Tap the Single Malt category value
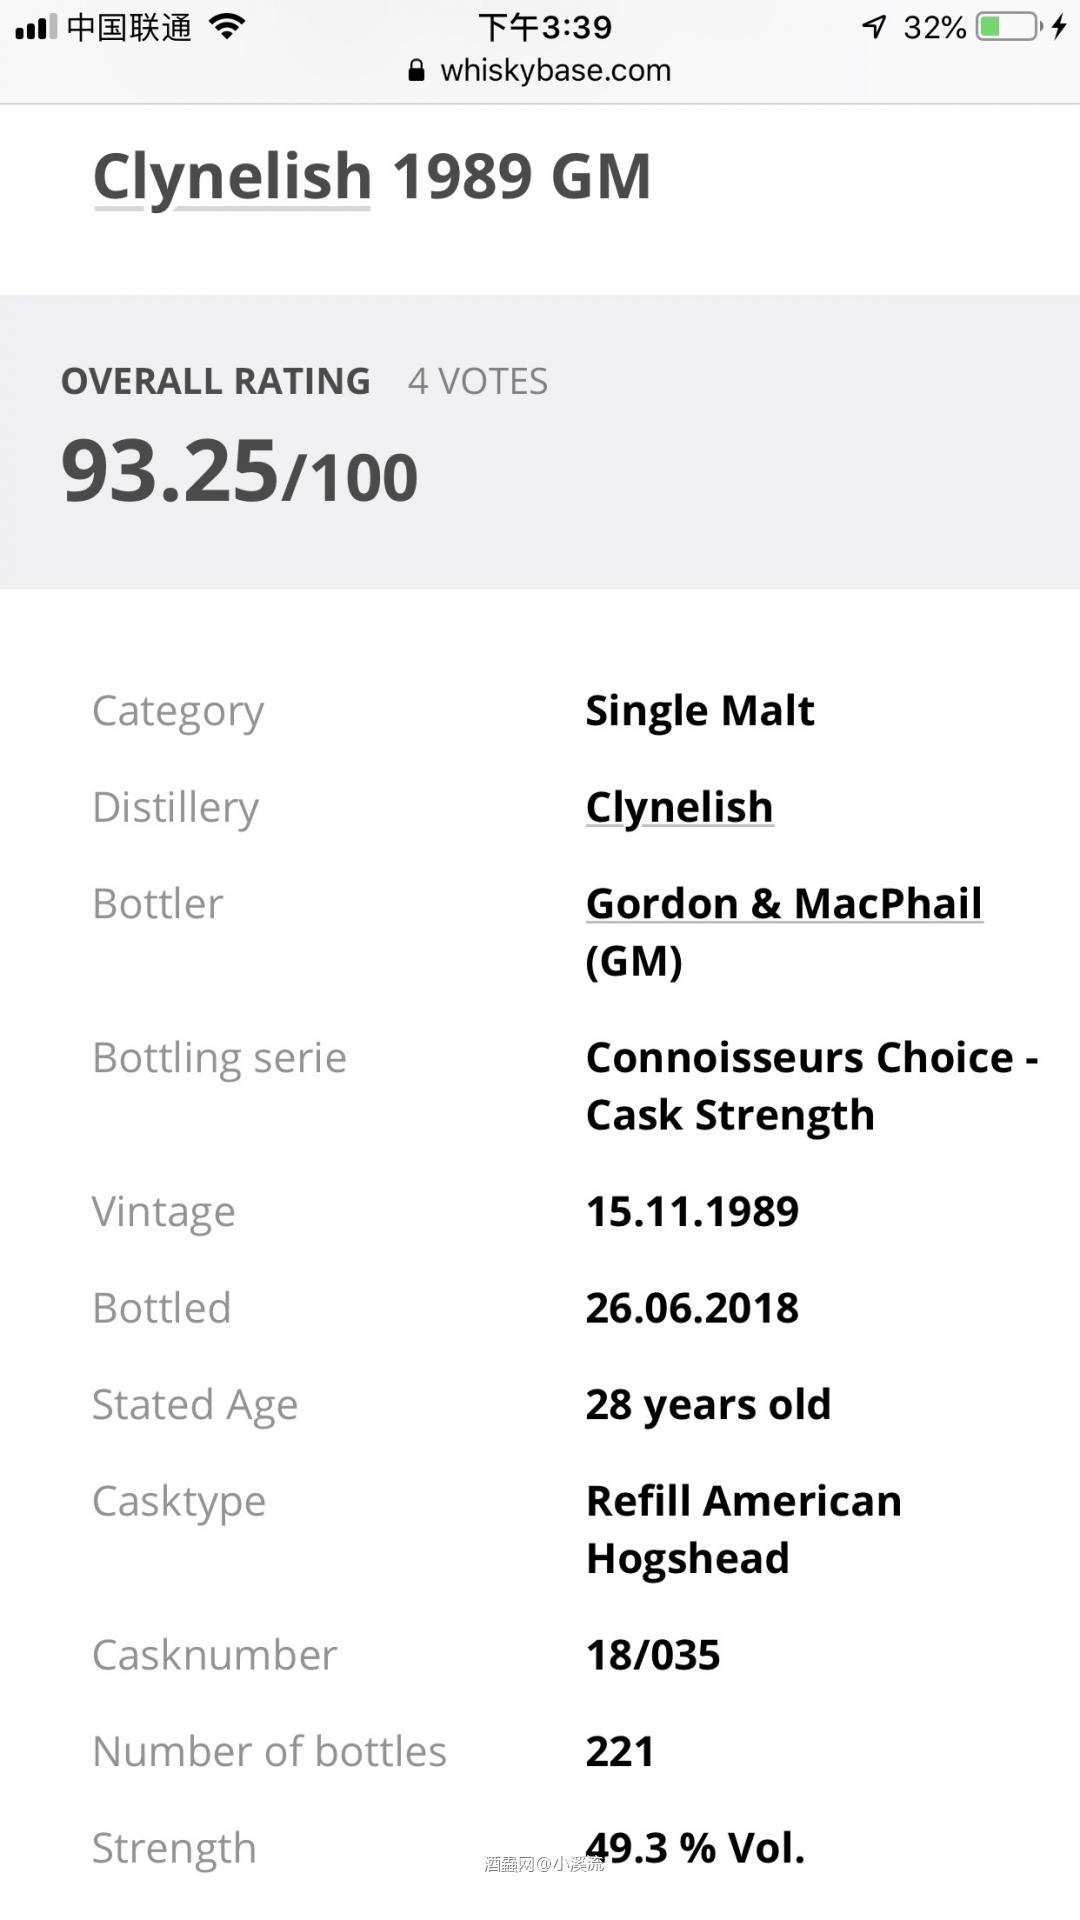The image size is (1080, 1920). (699, 710)
